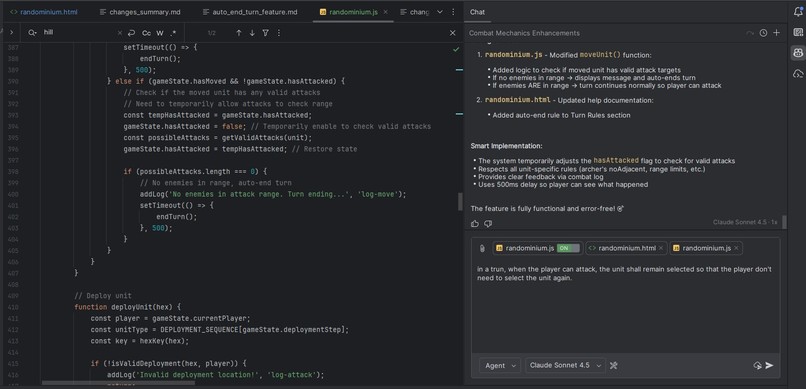This screenshot has height=389, width=806.
Task: Give thumbs up to the chat response
Action: pos(474,224)
